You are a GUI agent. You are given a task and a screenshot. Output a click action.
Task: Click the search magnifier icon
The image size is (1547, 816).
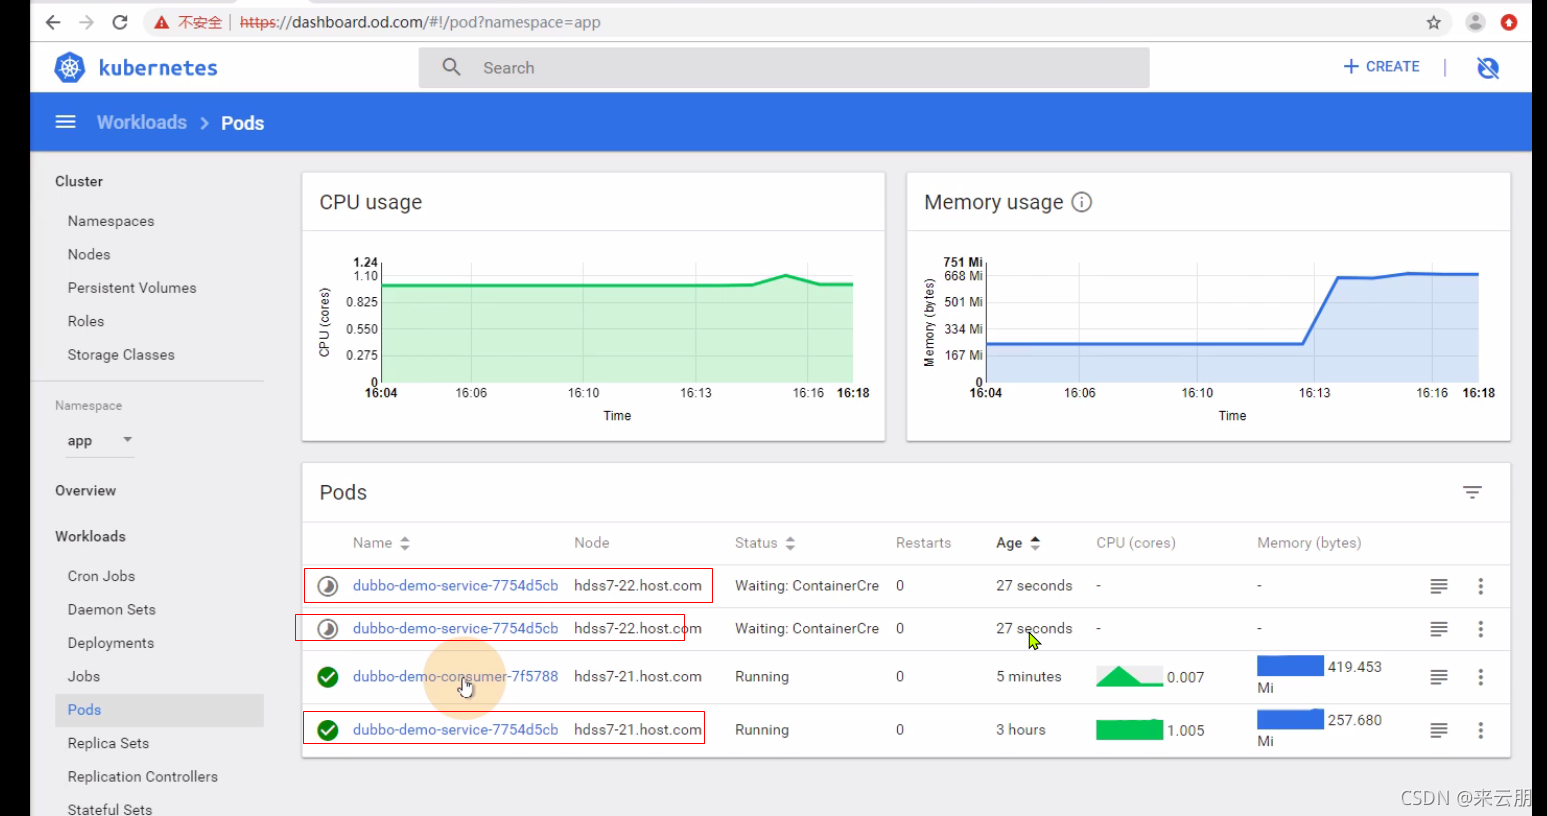pos(452,67)
